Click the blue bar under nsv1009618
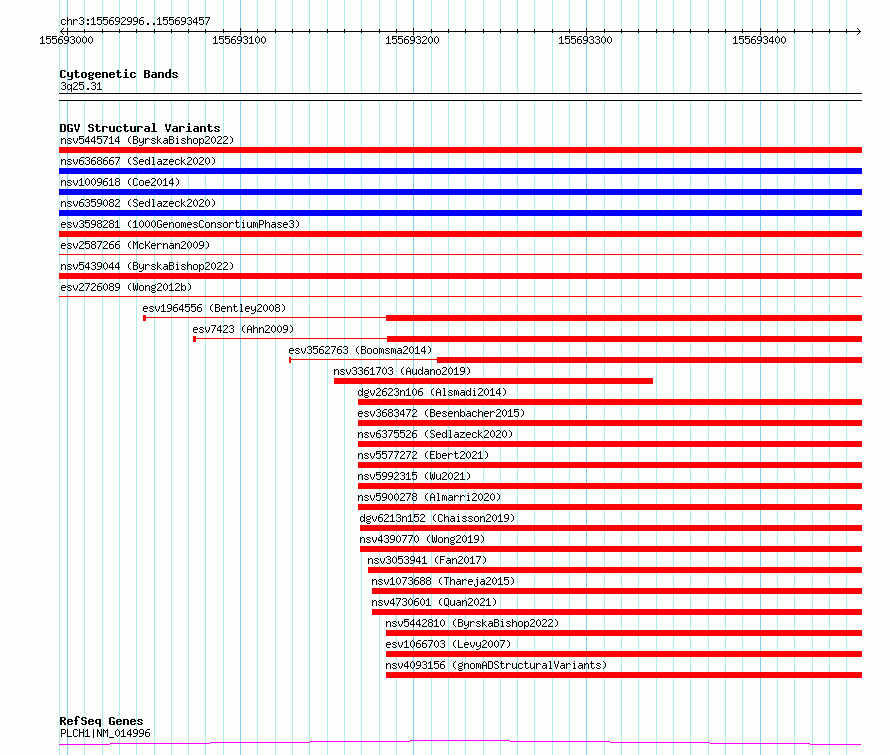The image size is (890, 755). tap(460, 192)
